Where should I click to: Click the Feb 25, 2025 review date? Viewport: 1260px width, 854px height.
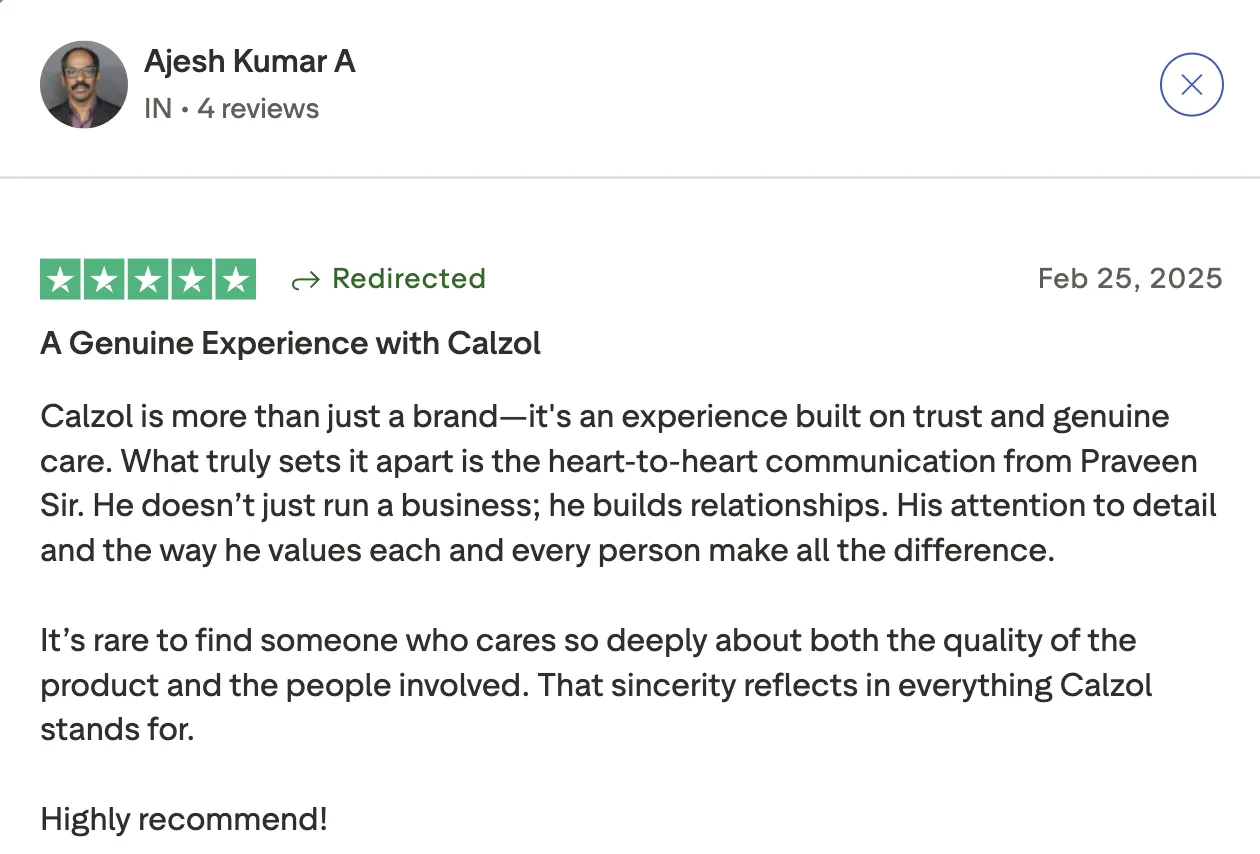[x=1130, y=278]
